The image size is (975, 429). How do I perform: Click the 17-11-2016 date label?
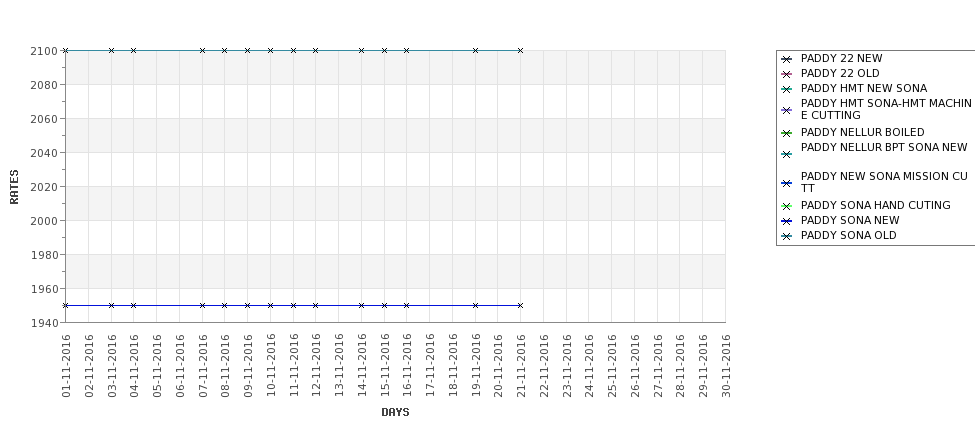tap(430, 366)
